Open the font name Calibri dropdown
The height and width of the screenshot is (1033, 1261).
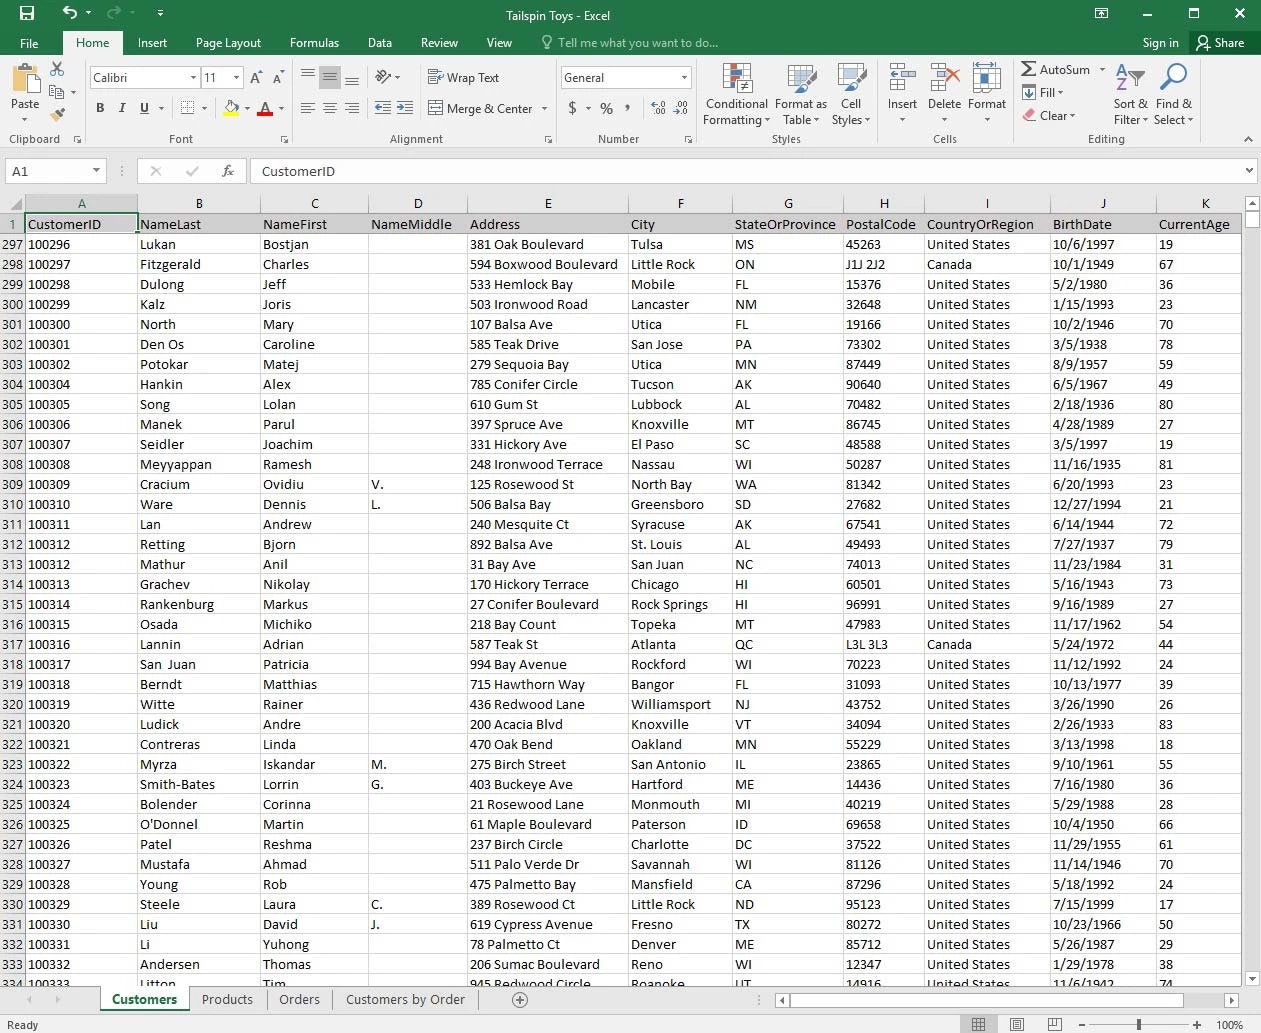click(x=193, y=78)
